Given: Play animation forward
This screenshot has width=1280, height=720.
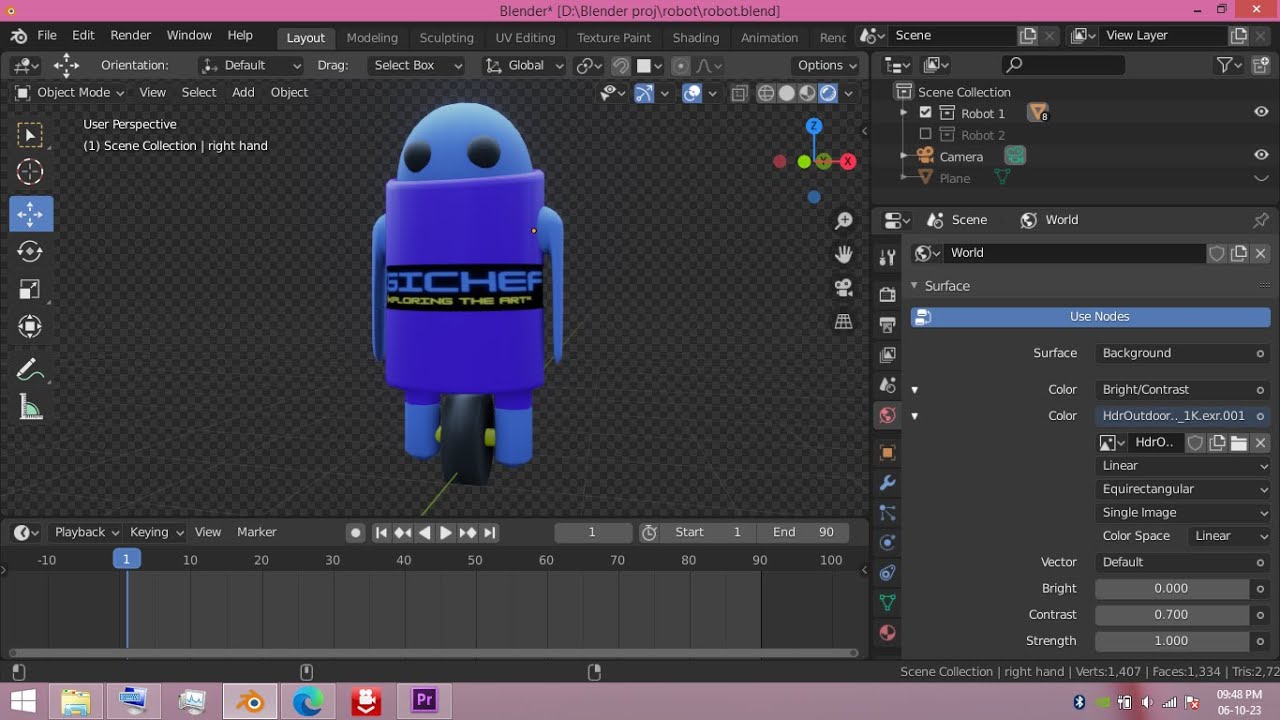Looking at the screenshot, I should 446,533.
